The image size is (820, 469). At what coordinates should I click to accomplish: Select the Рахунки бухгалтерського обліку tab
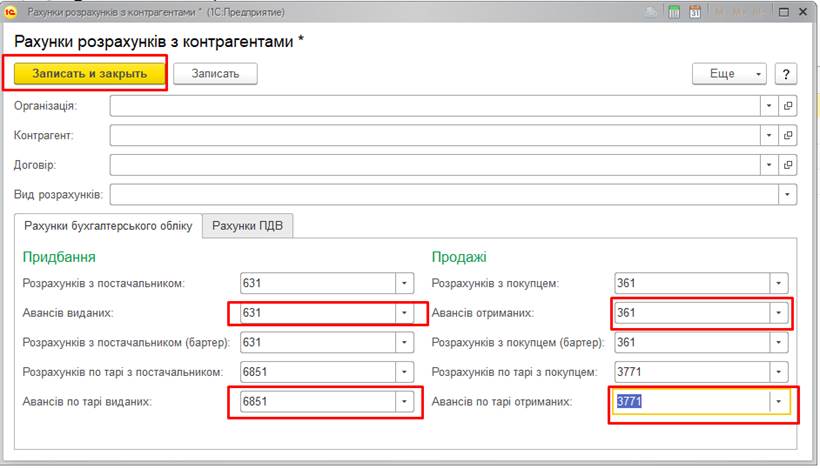coord(108,226)
